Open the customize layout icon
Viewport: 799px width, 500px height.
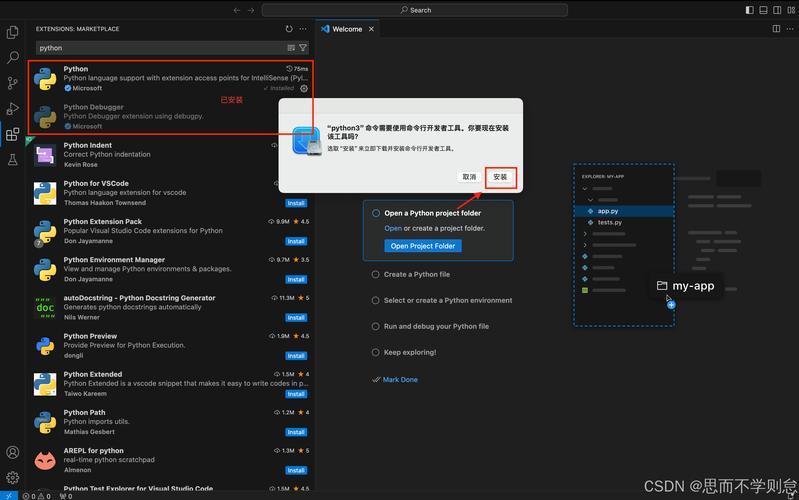(x=791, y=10)
